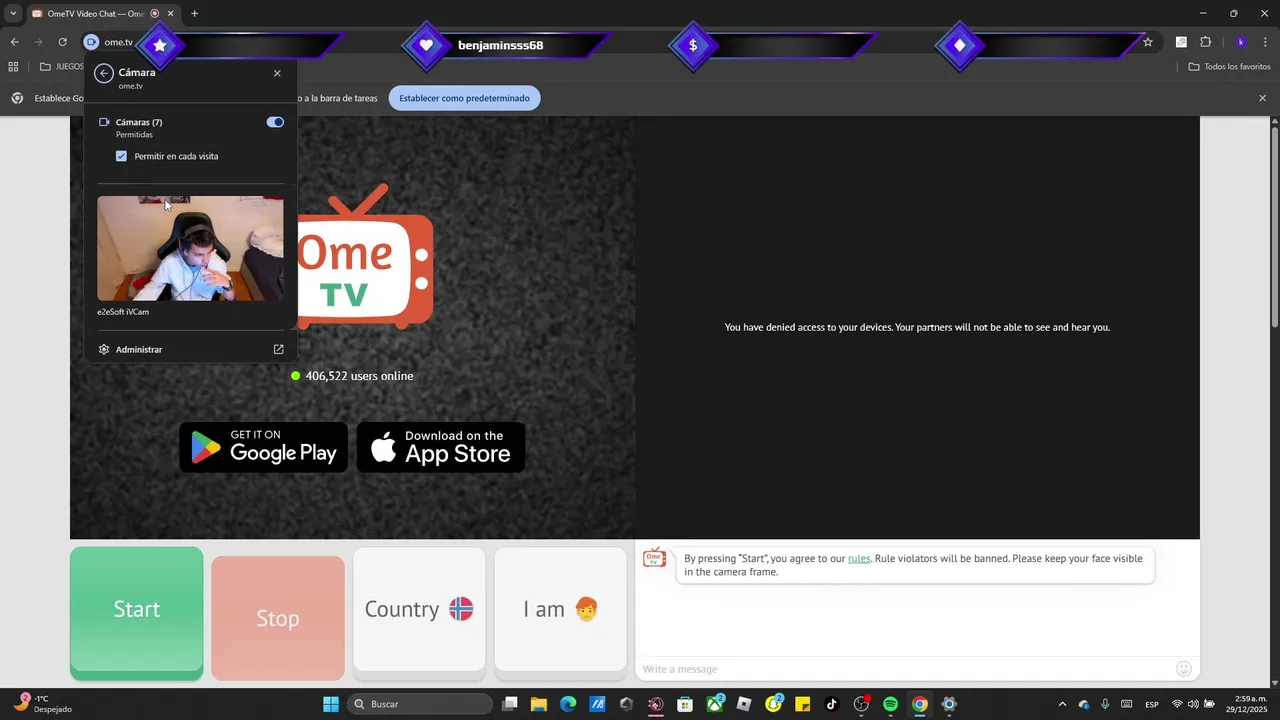1280x720 pixels.
Task: Open the apps grid in bookmarks bar
Action: (13, 67)
